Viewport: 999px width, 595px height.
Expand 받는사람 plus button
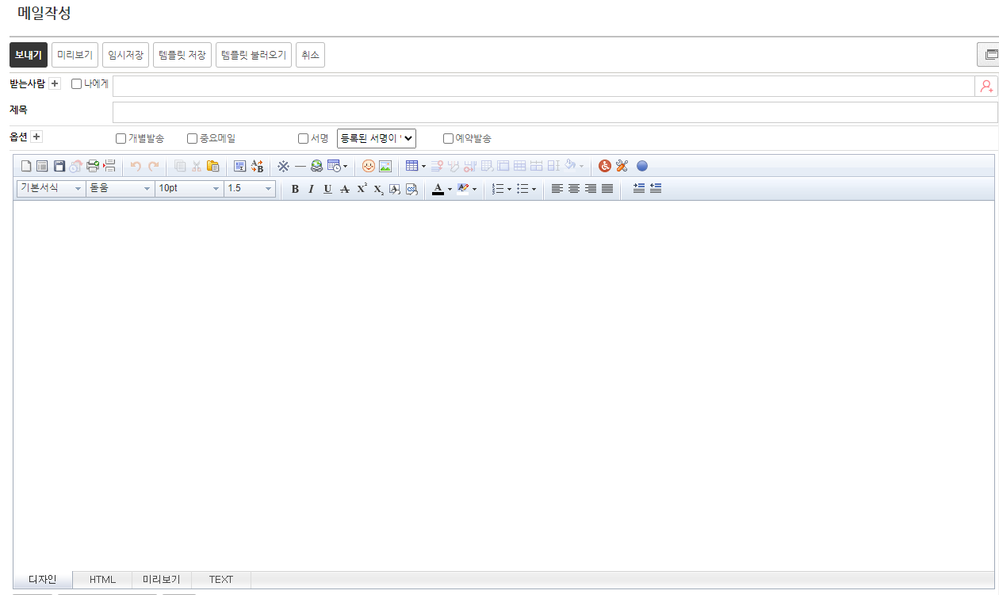[55, 83]
